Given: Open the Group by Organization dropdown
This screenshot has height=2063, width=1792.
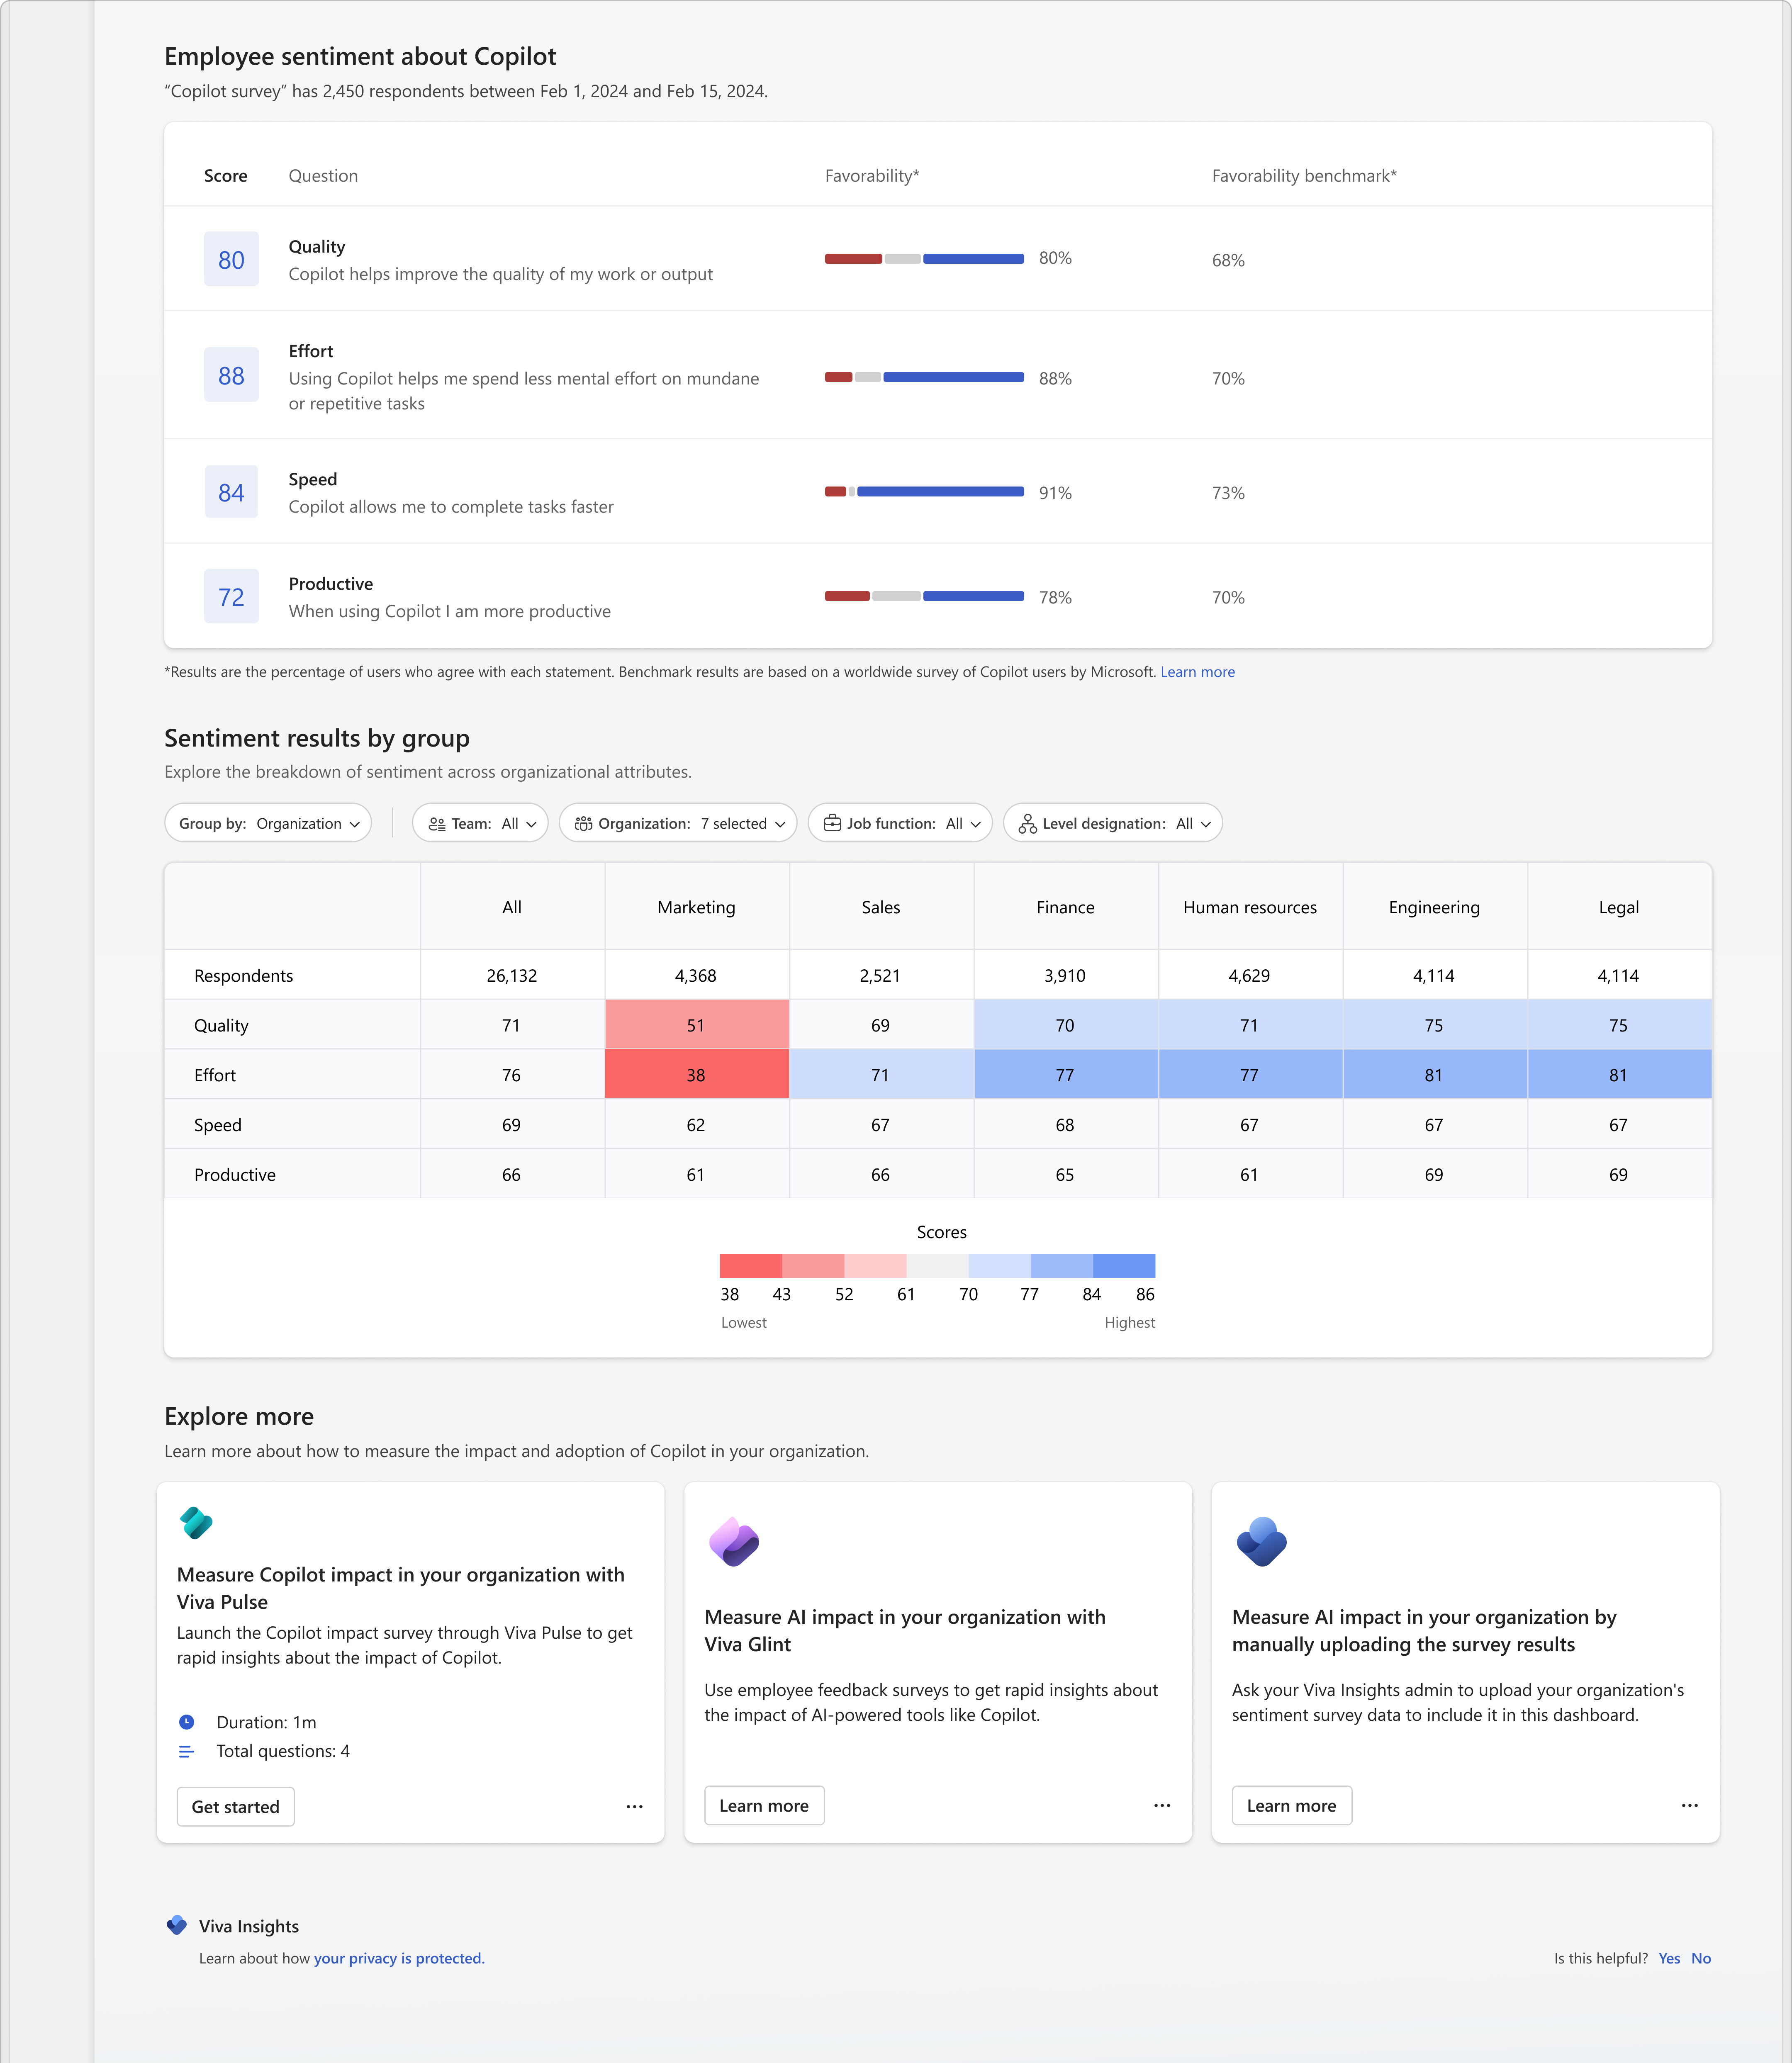Looking at the screenshot, I should click(x=267, y=822).
